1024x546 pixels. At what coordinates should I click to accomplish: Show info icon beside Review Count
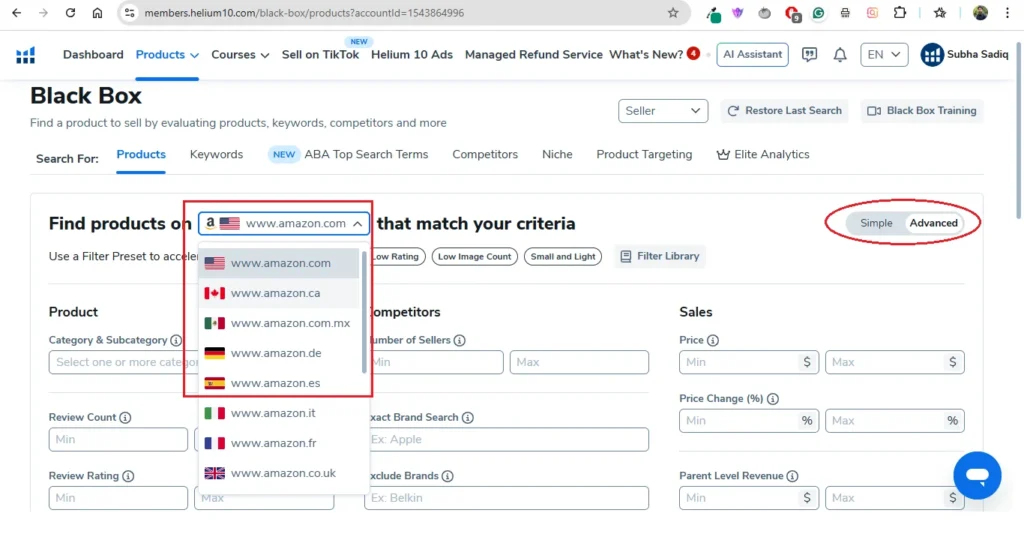coord(125,417)
